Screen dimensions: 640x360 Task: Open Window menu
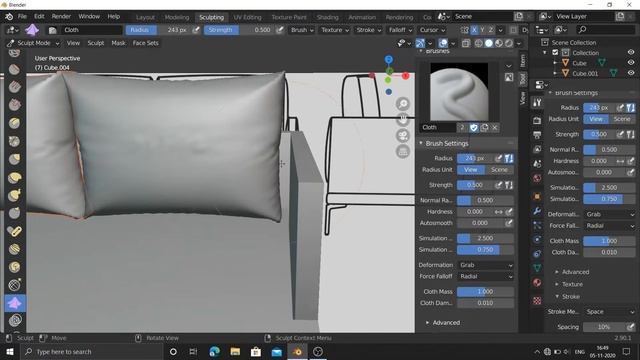pyautogui.click(x=89, y=17)
